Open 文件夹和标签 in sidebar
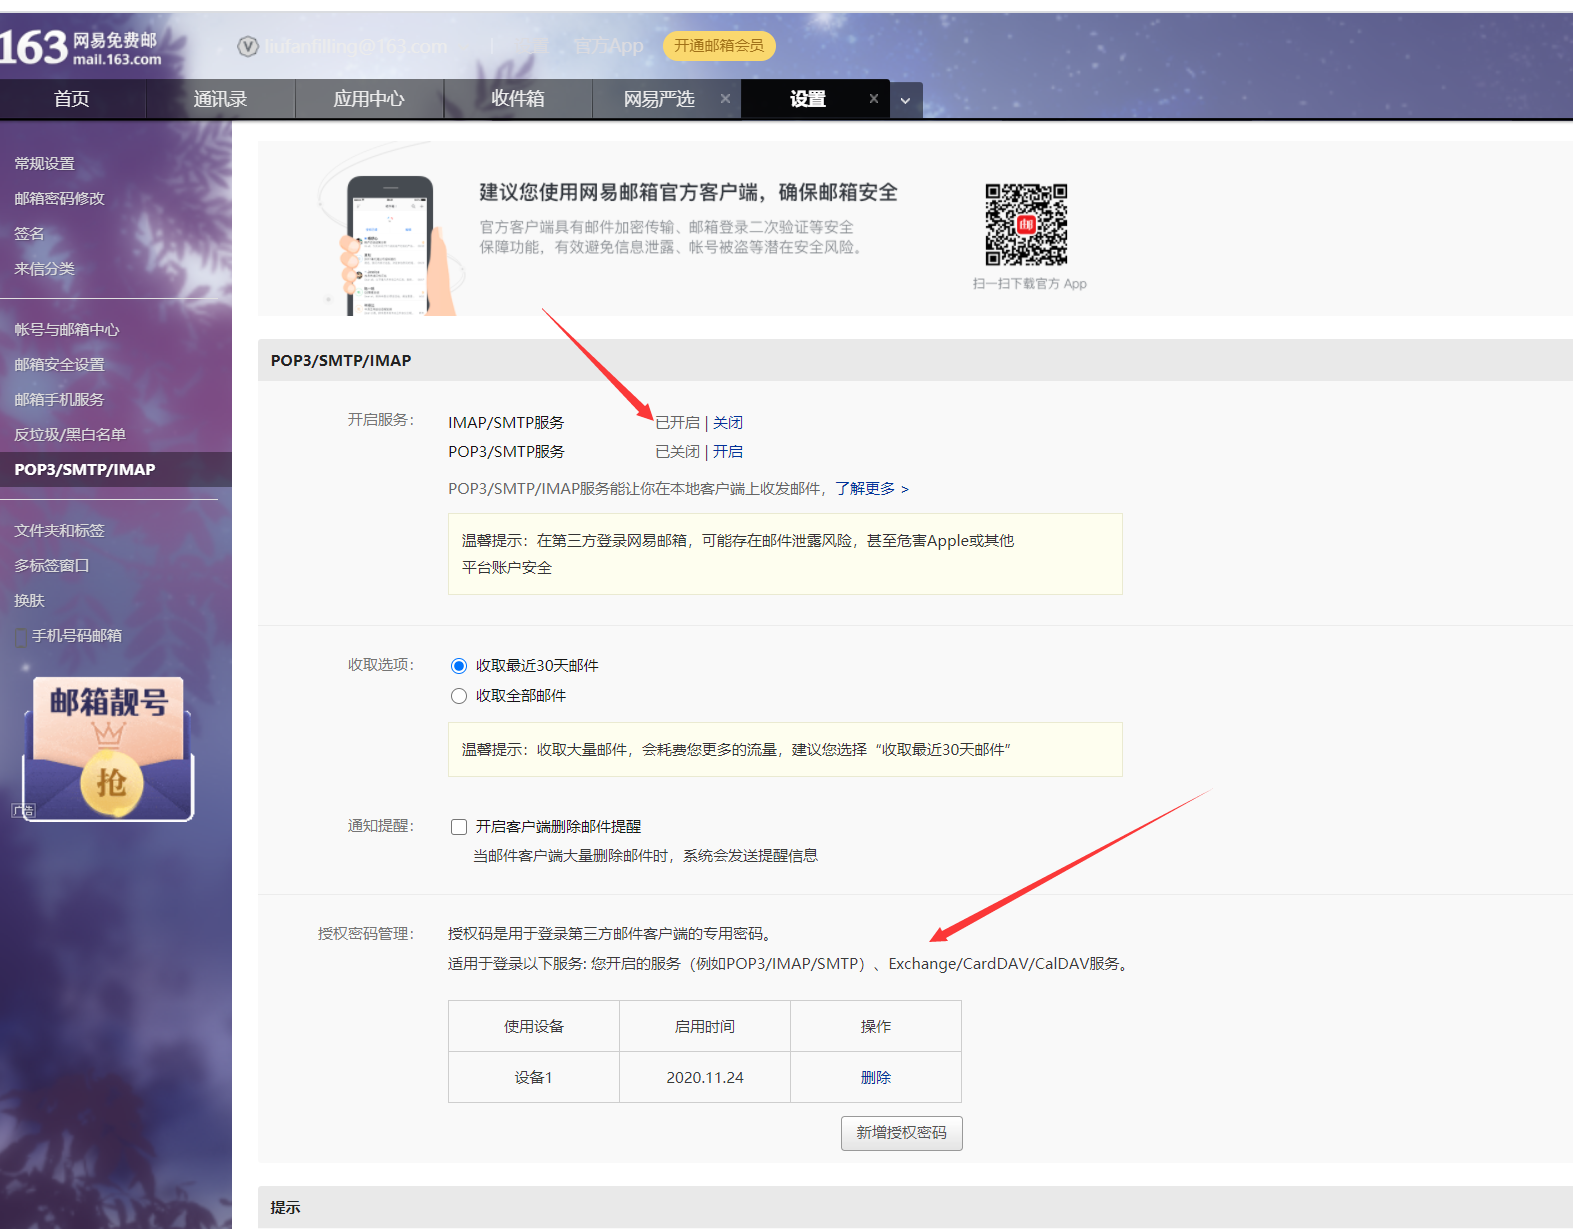The height and width of the screenshot is (1229, 1573). tap(60, 531)
